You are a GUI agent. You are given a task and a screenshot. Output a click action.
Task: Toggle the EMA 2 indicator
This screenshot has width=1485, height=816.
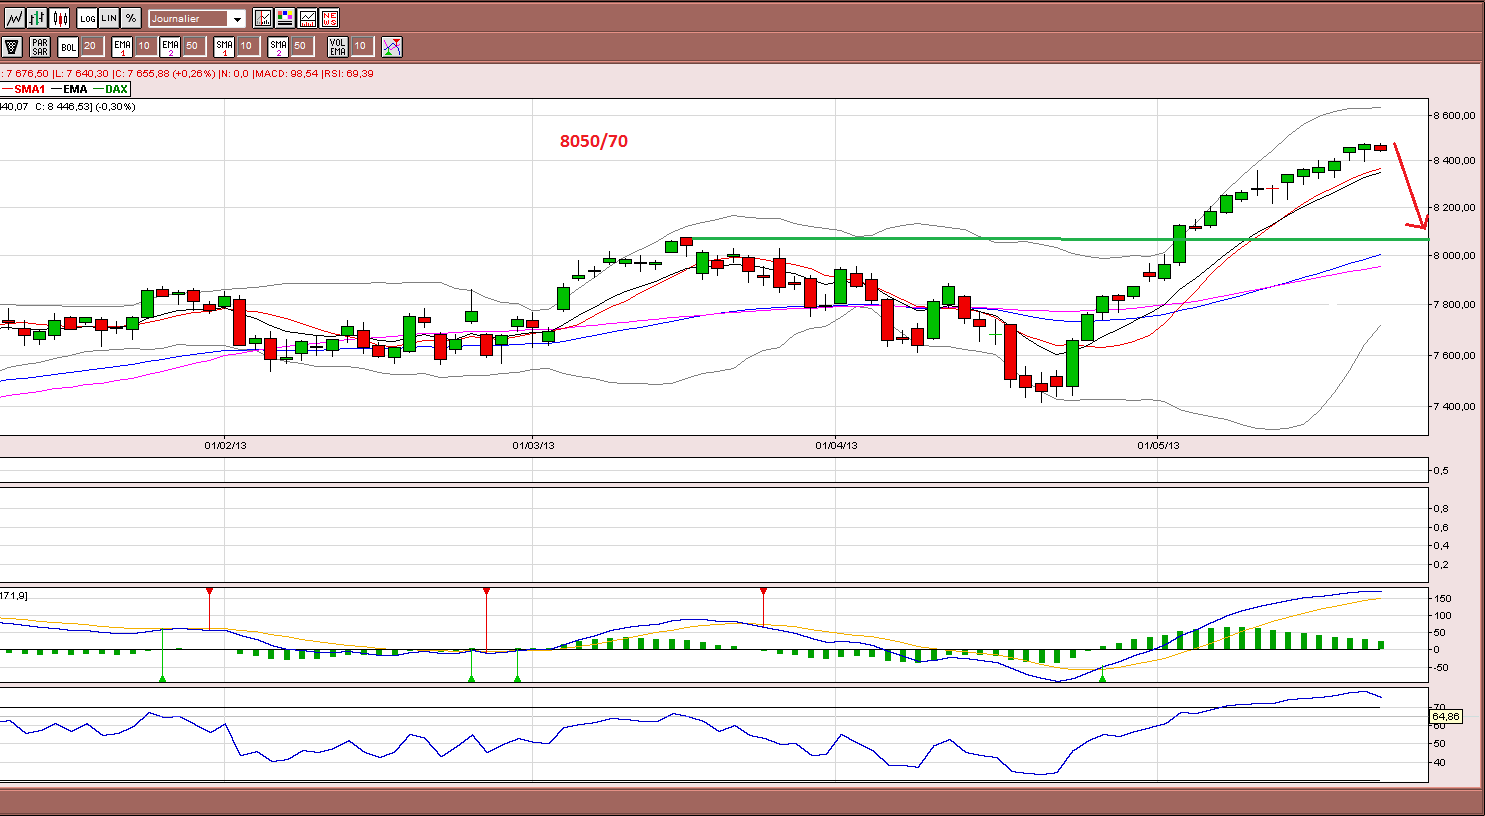tap(170, 46)
